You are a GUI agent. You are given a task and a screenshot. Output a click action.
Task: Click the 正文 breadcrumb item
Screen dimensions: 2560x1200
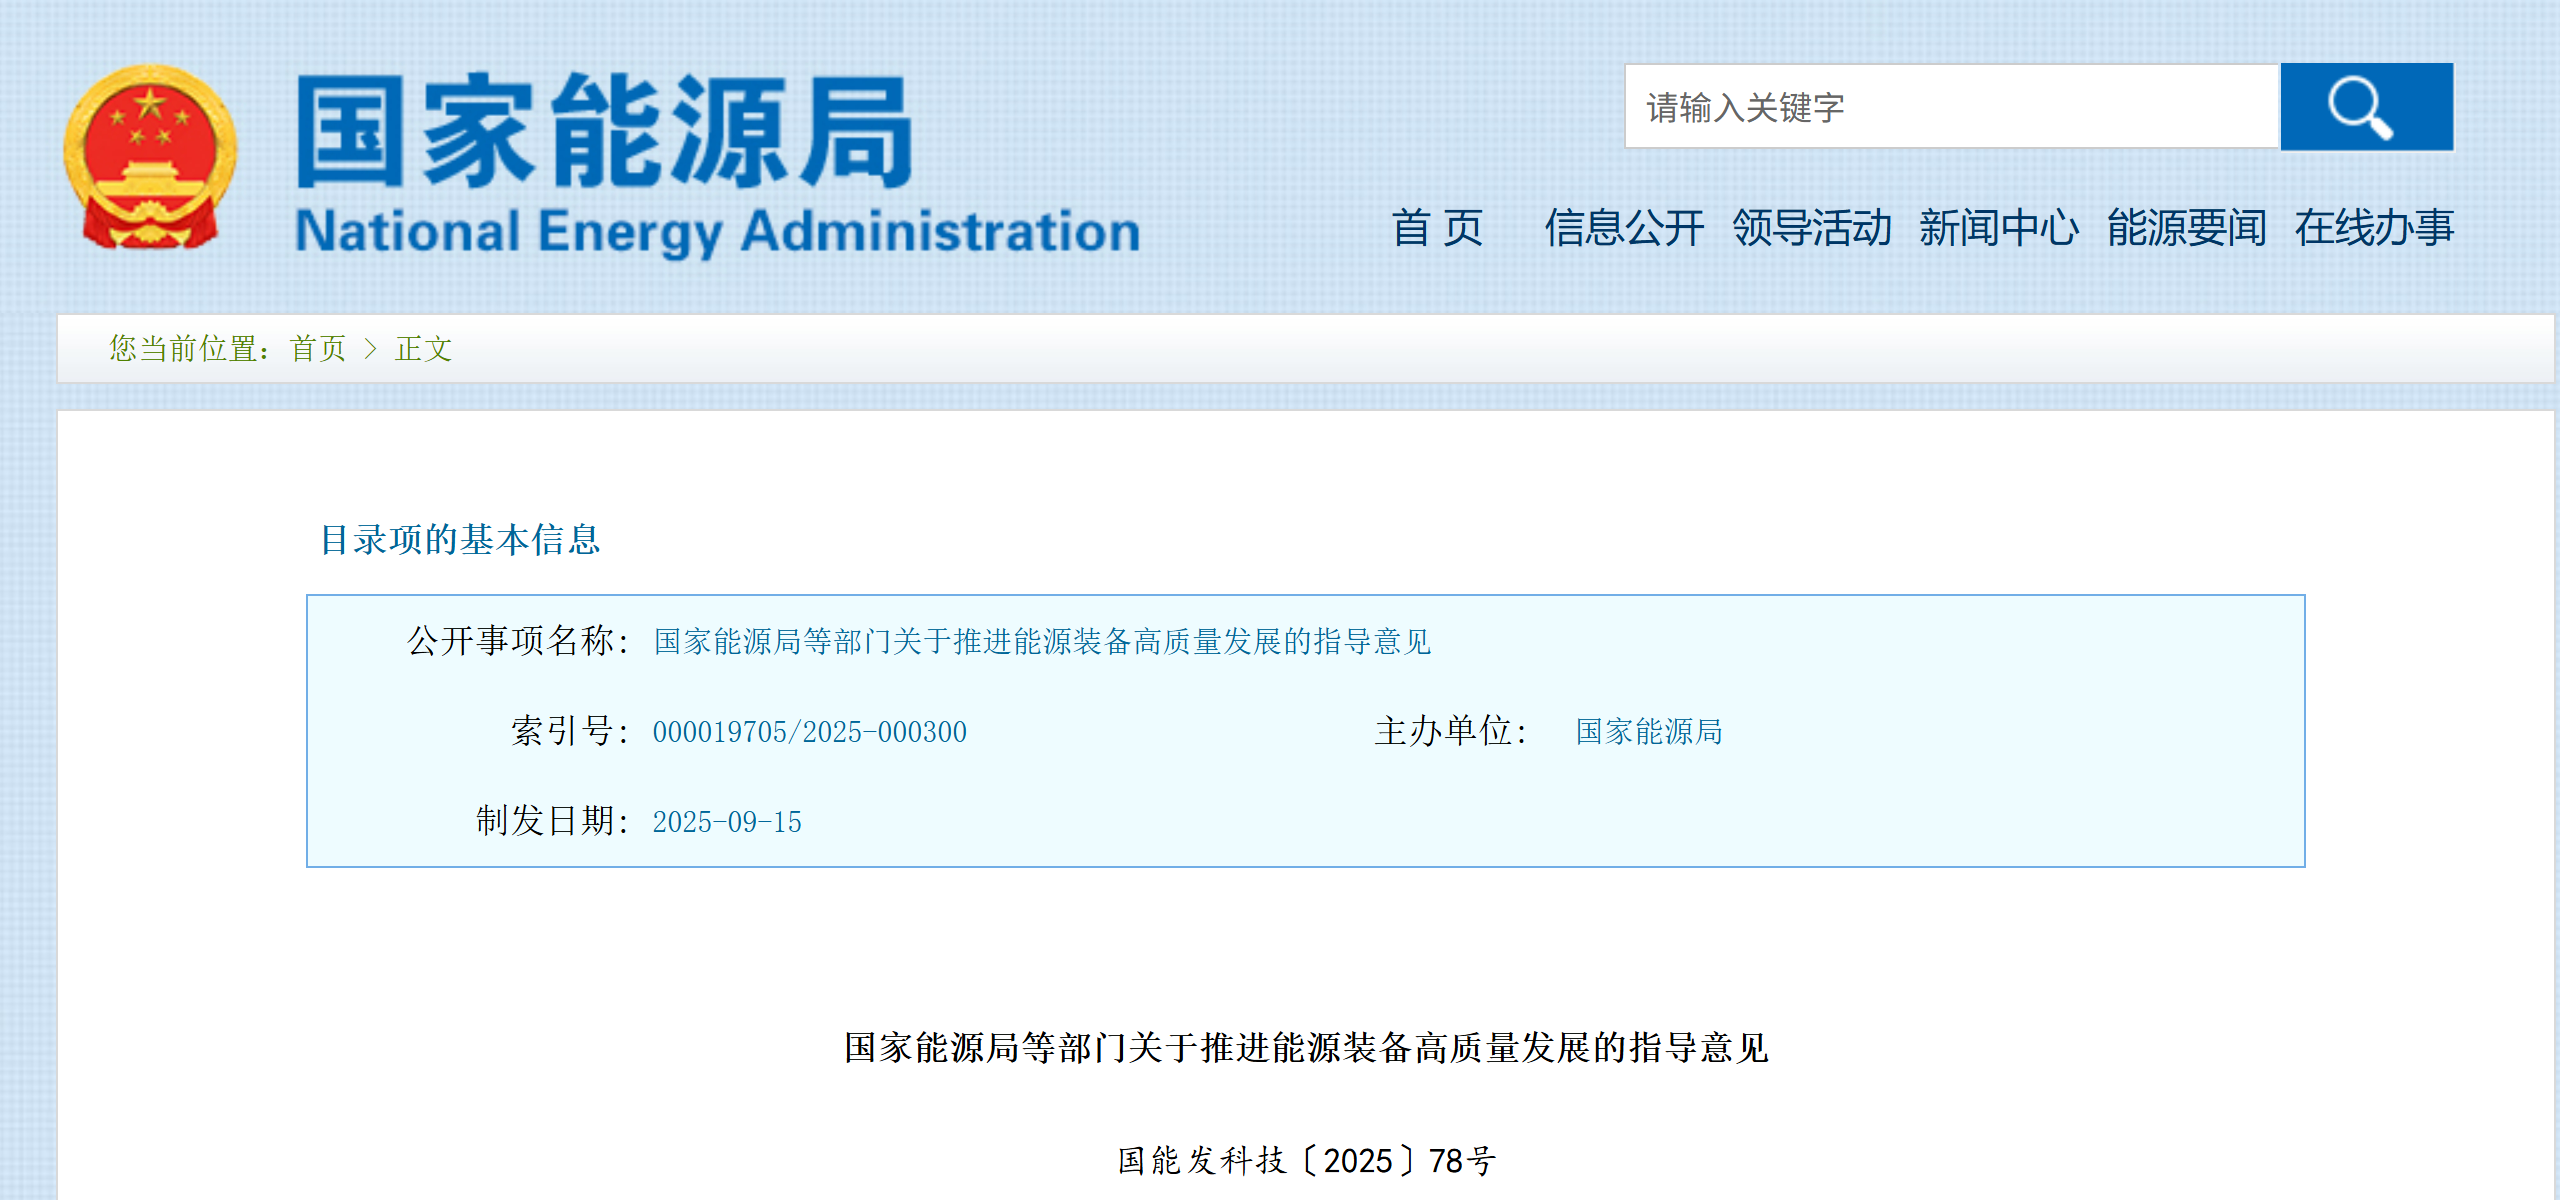[424, 349]
